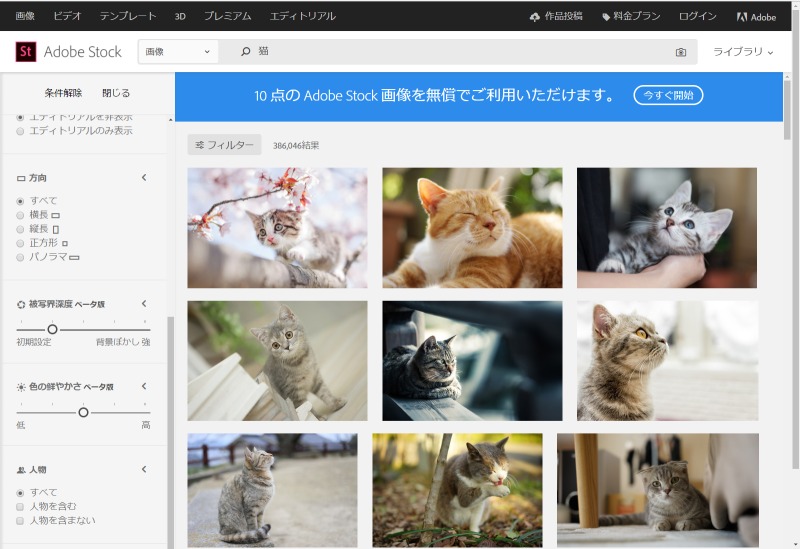Select the パノラマ radio button
This screenshot has height=549, width=800.
20,258
